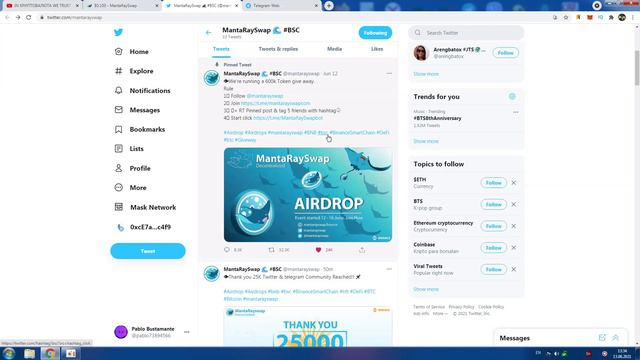Open Lists in the sidebar

pos(129,149)
